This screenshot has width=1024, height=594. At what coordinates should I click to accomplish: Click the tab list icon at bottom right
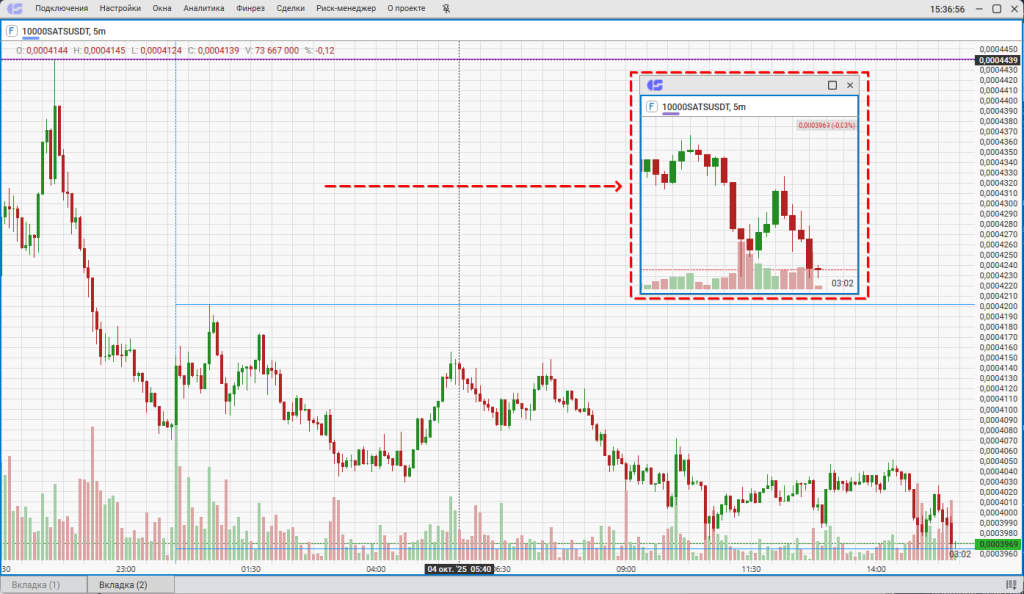pos(1013,584)
